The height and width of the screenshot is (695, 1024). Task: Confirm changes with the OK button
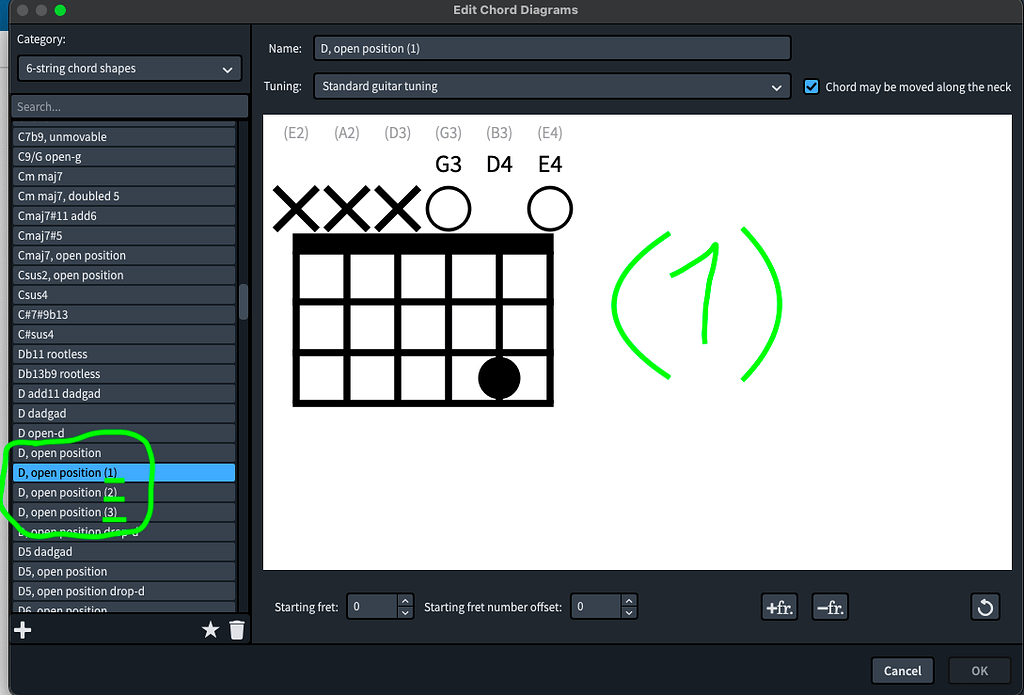(979, 670)
